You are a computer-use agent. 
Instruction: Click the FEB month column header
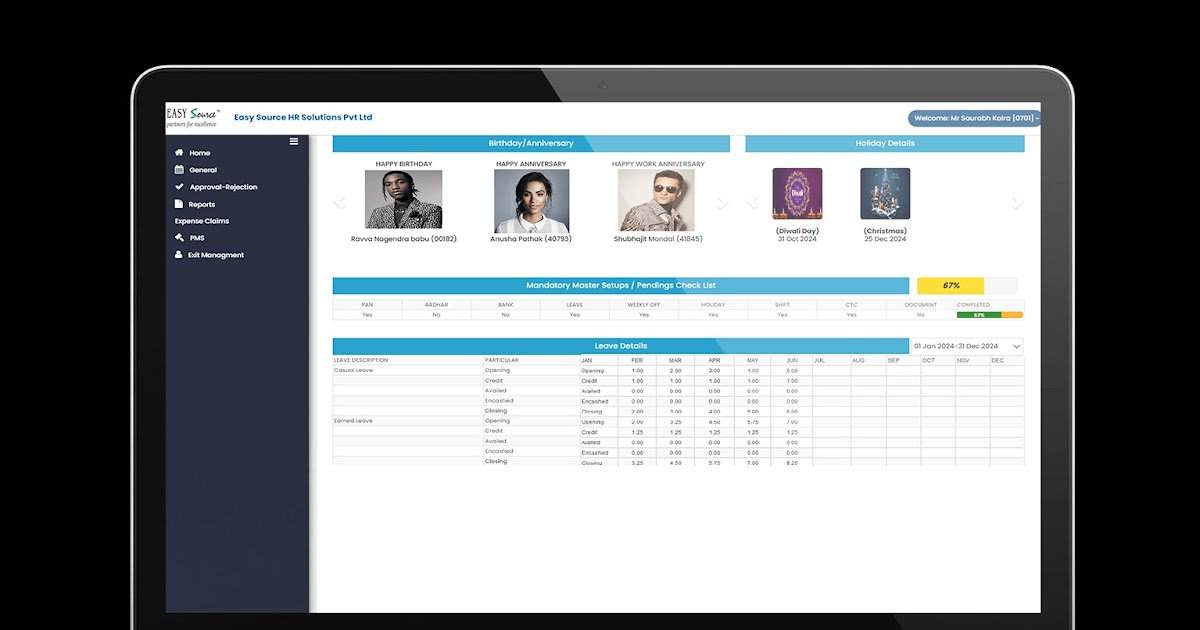(637, 360)
